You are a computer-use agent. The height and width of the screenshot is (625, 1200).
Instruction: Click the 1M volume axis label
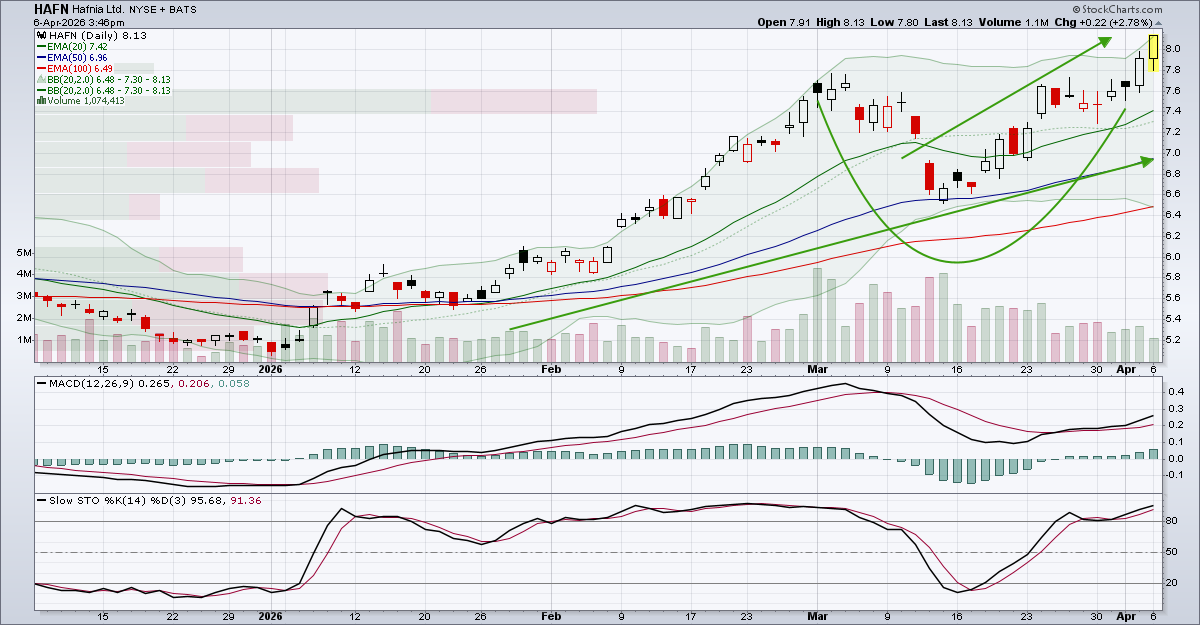click(23, 340)
